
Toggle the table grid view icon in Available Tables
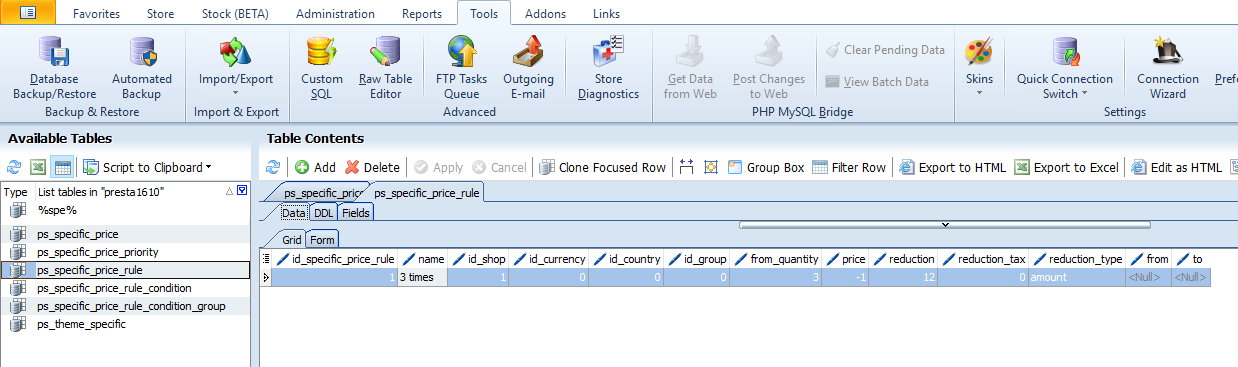tap(62, 168)
